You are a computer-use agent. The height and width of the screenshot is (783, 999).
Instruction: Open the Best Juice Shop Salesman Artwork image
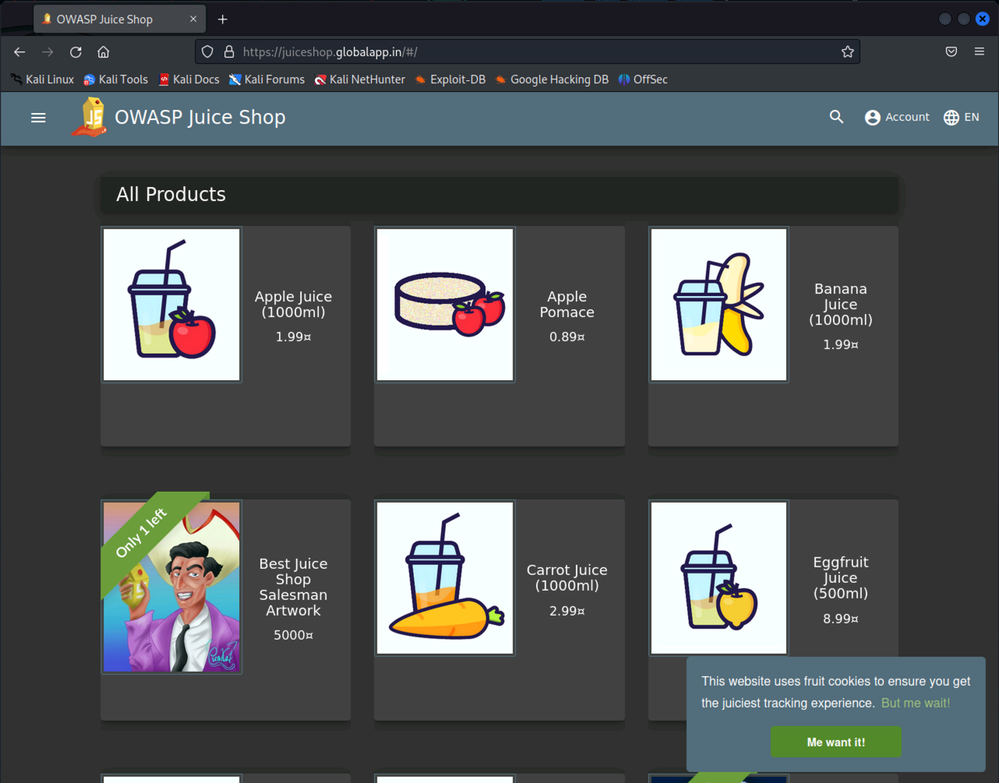tap(171, 587)
